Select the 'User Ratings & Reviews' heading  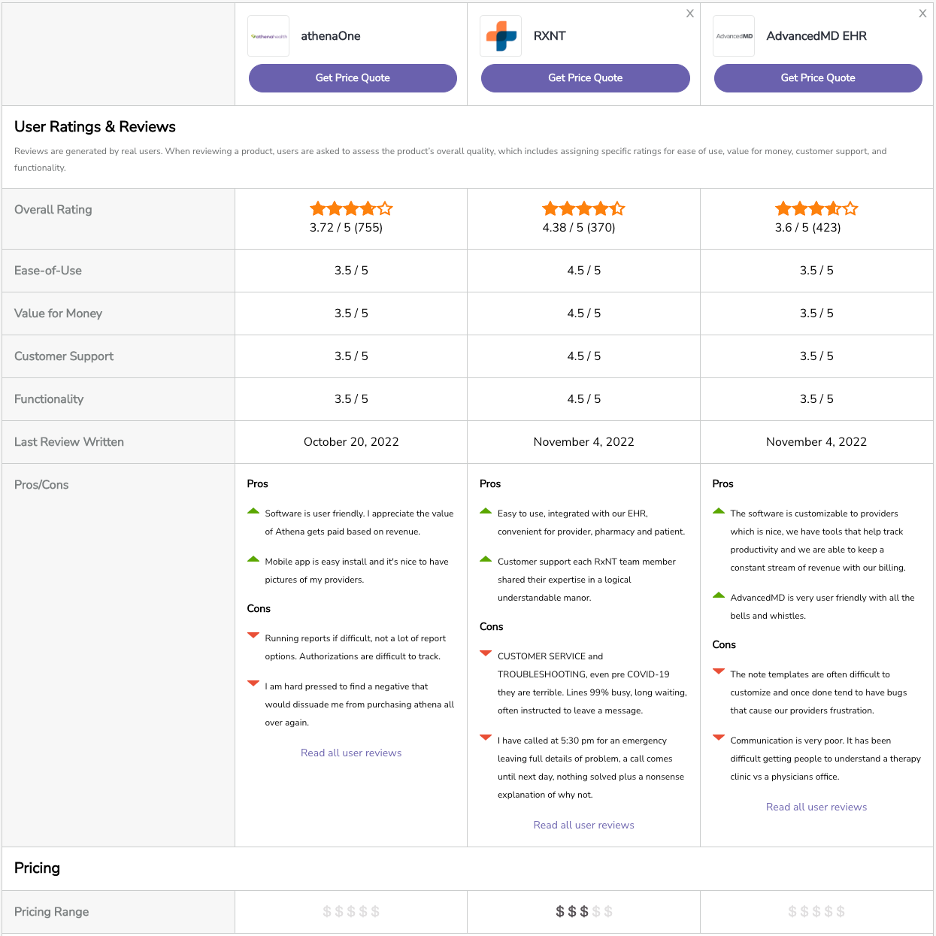(x=95, y=127)
